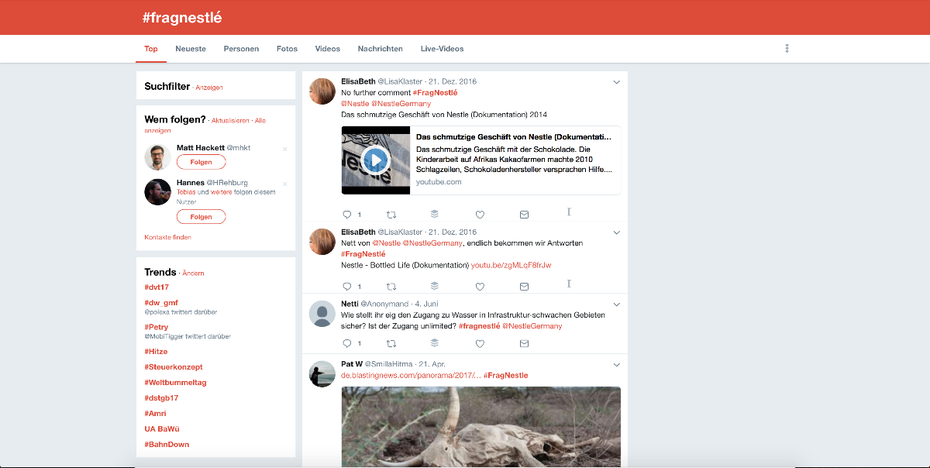Image resolution: width=930 pixels, height=468 pixels.
Task: Reply to Netti's tweet about Wasser
Action: pos(347,343)
